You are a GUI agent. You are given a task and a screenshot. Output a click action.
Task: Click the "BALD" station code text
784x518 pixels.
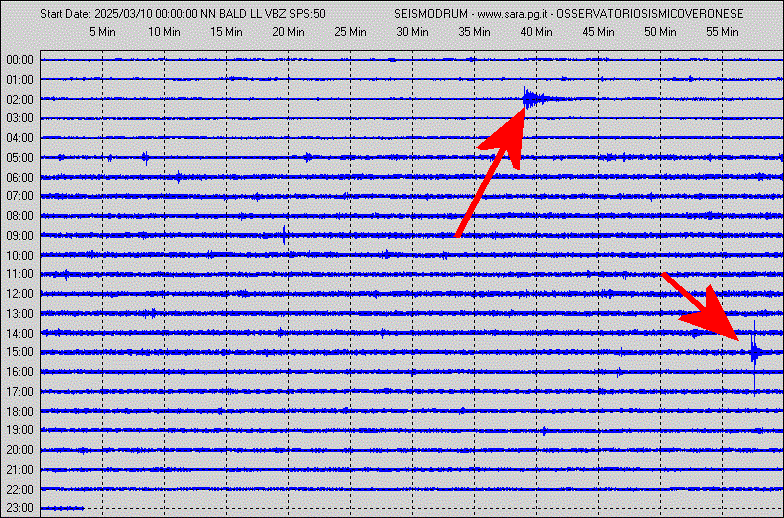coord(233,14)
